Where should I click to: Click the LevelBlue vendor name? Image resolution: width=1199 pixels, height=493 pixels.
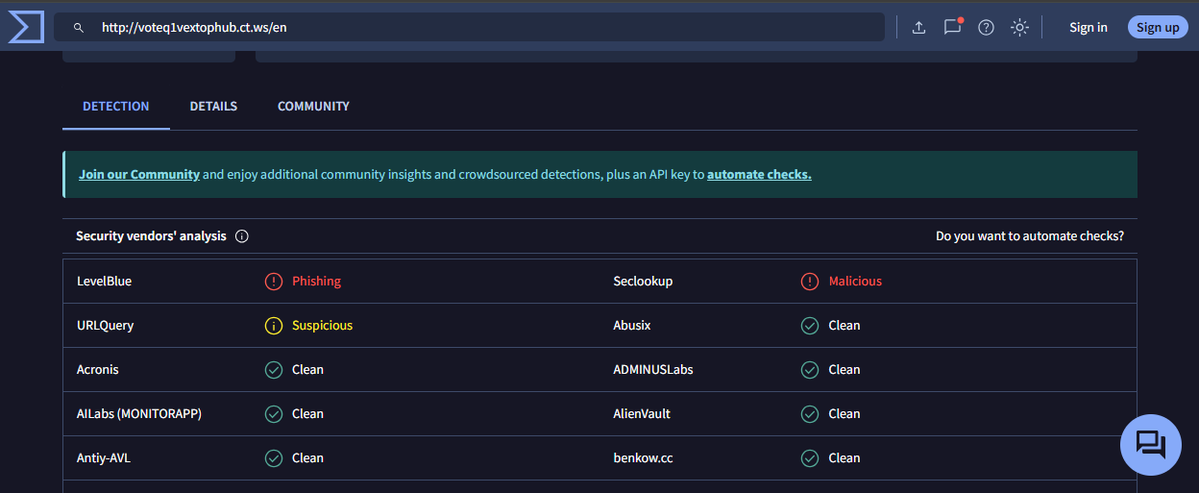click(104, 281)
